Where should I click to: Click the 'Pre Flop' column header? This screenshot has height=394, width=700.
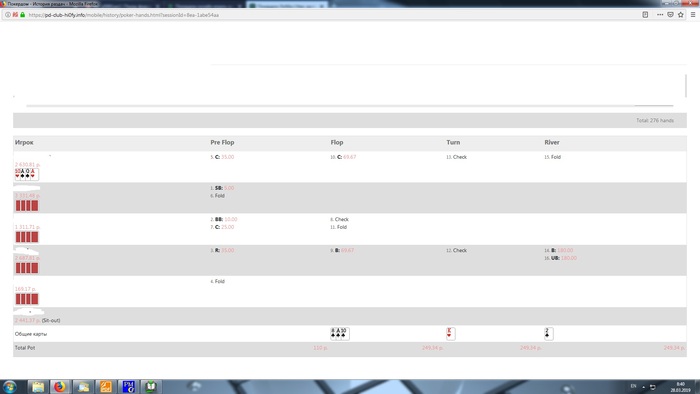(222, 142)
